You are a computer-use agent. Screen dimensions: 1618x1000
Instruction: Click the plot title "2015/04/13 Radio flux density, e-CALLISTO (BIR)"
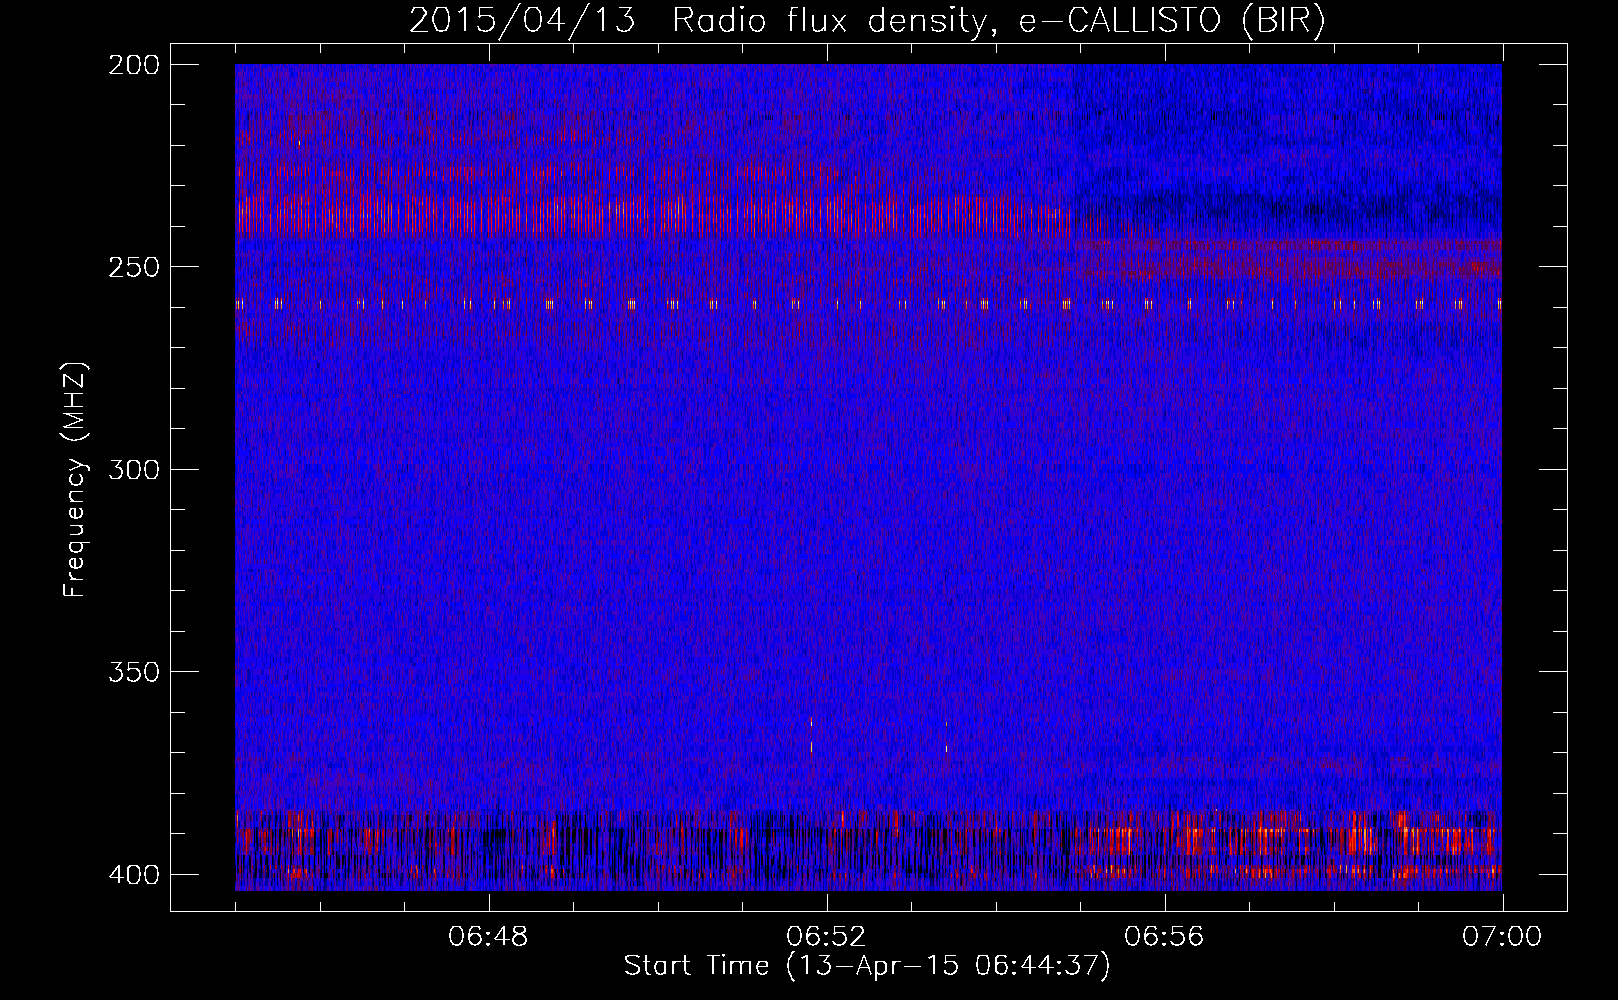[867, 21]
